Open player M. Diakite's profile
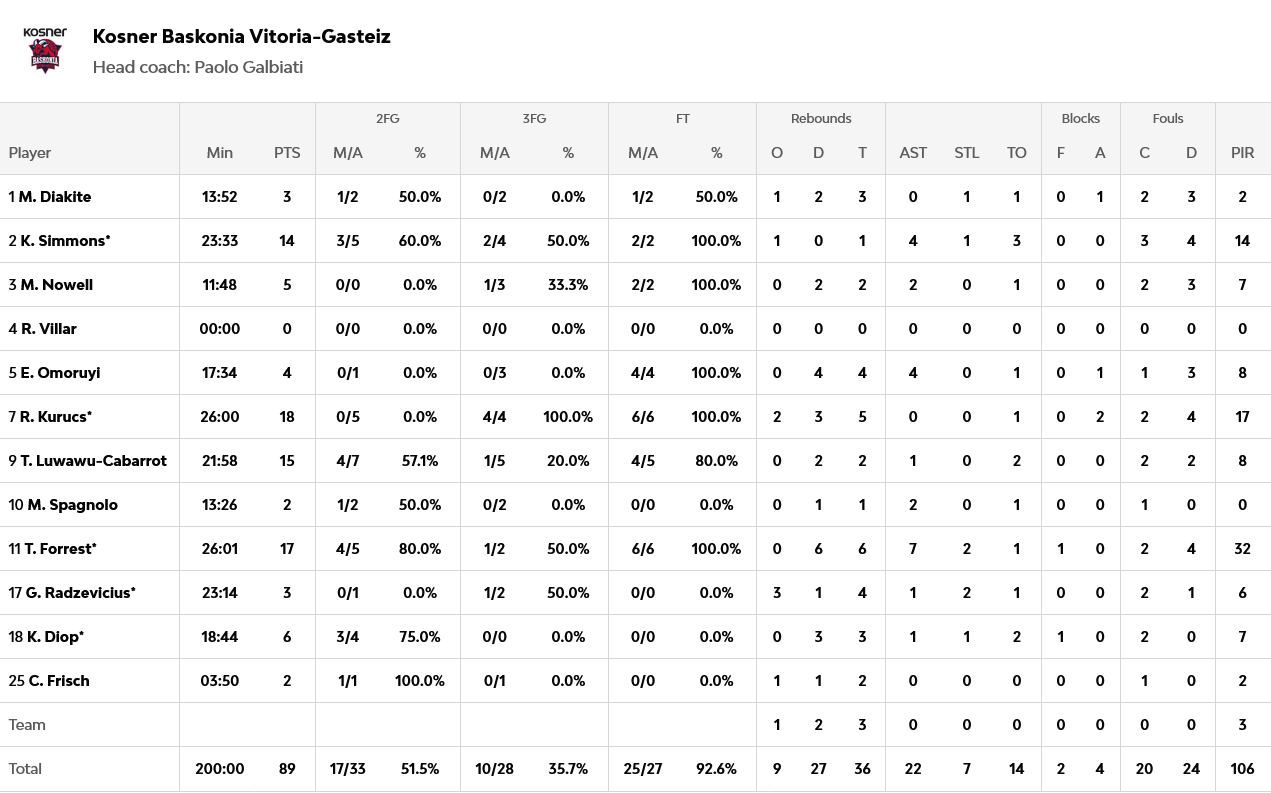 point(55,197)
